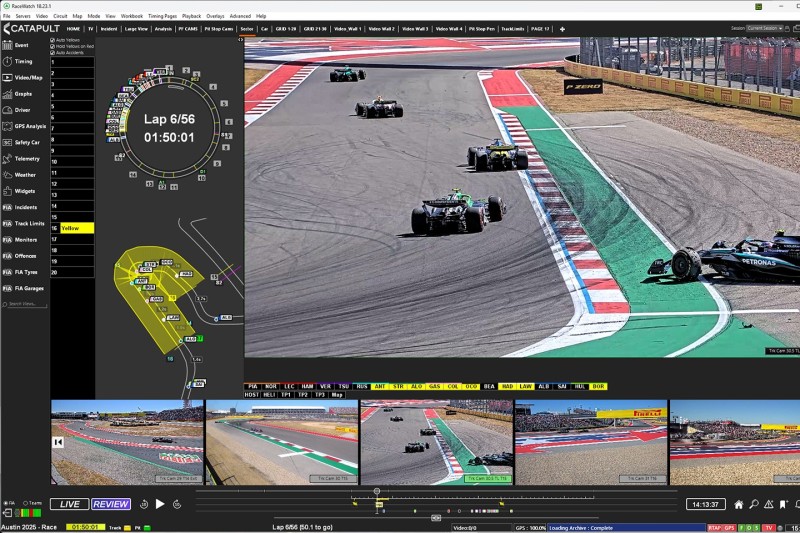The width and height of the screenshot is (800, 533).
Task: Open FIA Track Limits sidebar item
Action: 23,223
